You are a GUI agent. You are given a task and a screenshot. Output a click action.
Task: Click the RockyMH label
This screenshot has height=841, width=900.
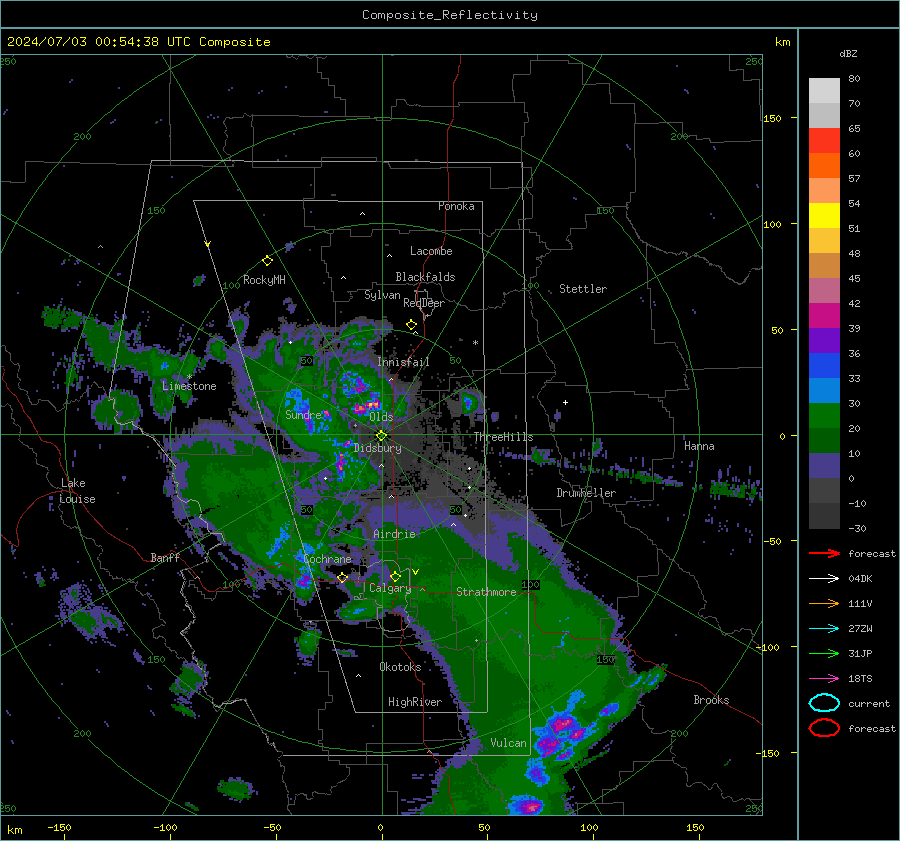264,280
